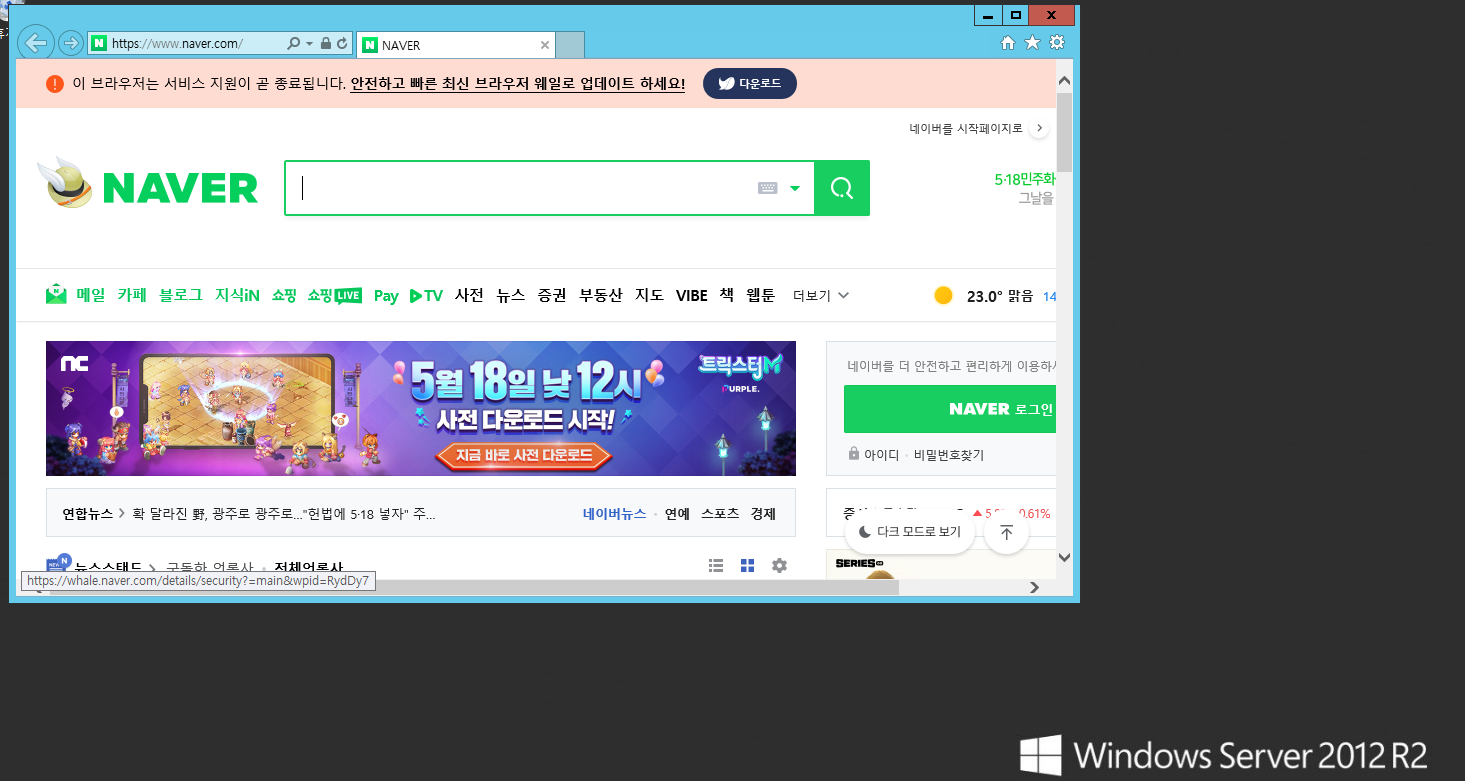Click the 23.0° 맑음 weather text

point(1000,296)
